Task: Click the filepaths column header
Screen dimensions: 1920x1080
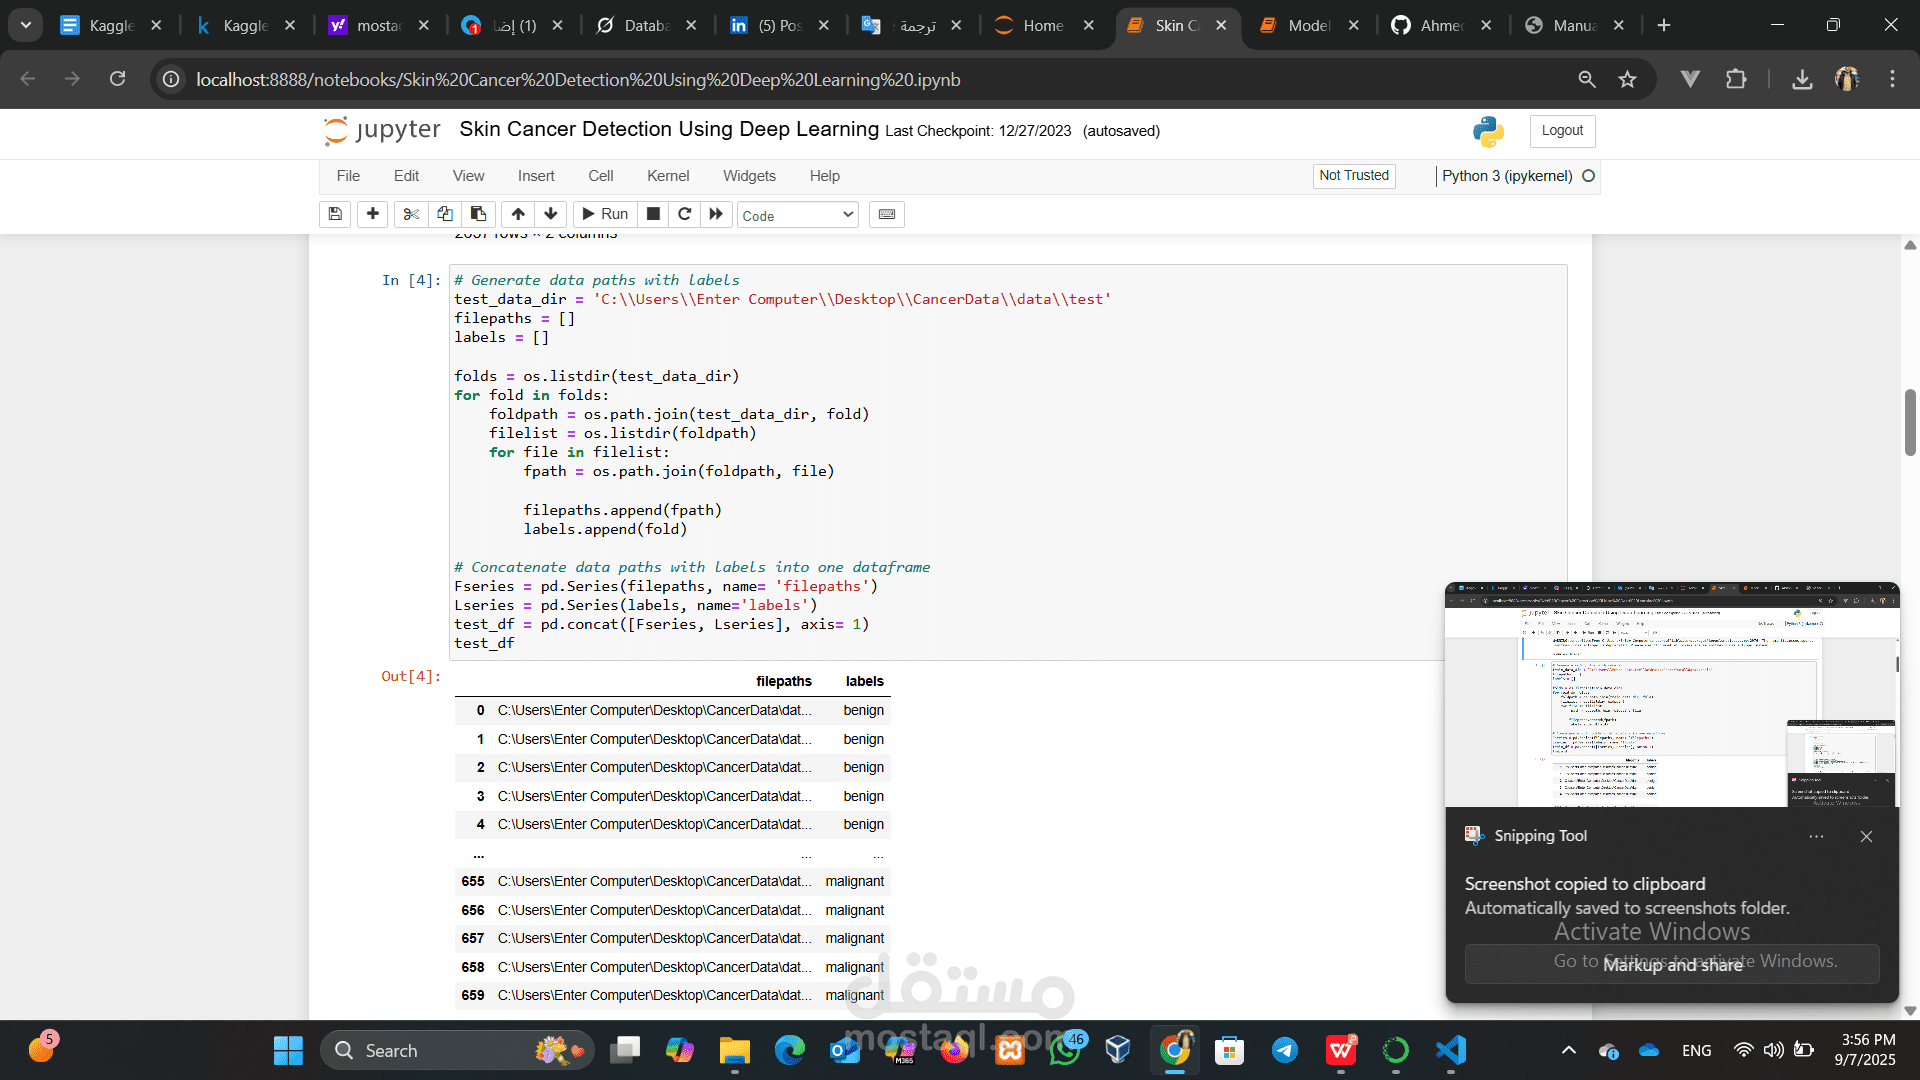Action: 783,681
